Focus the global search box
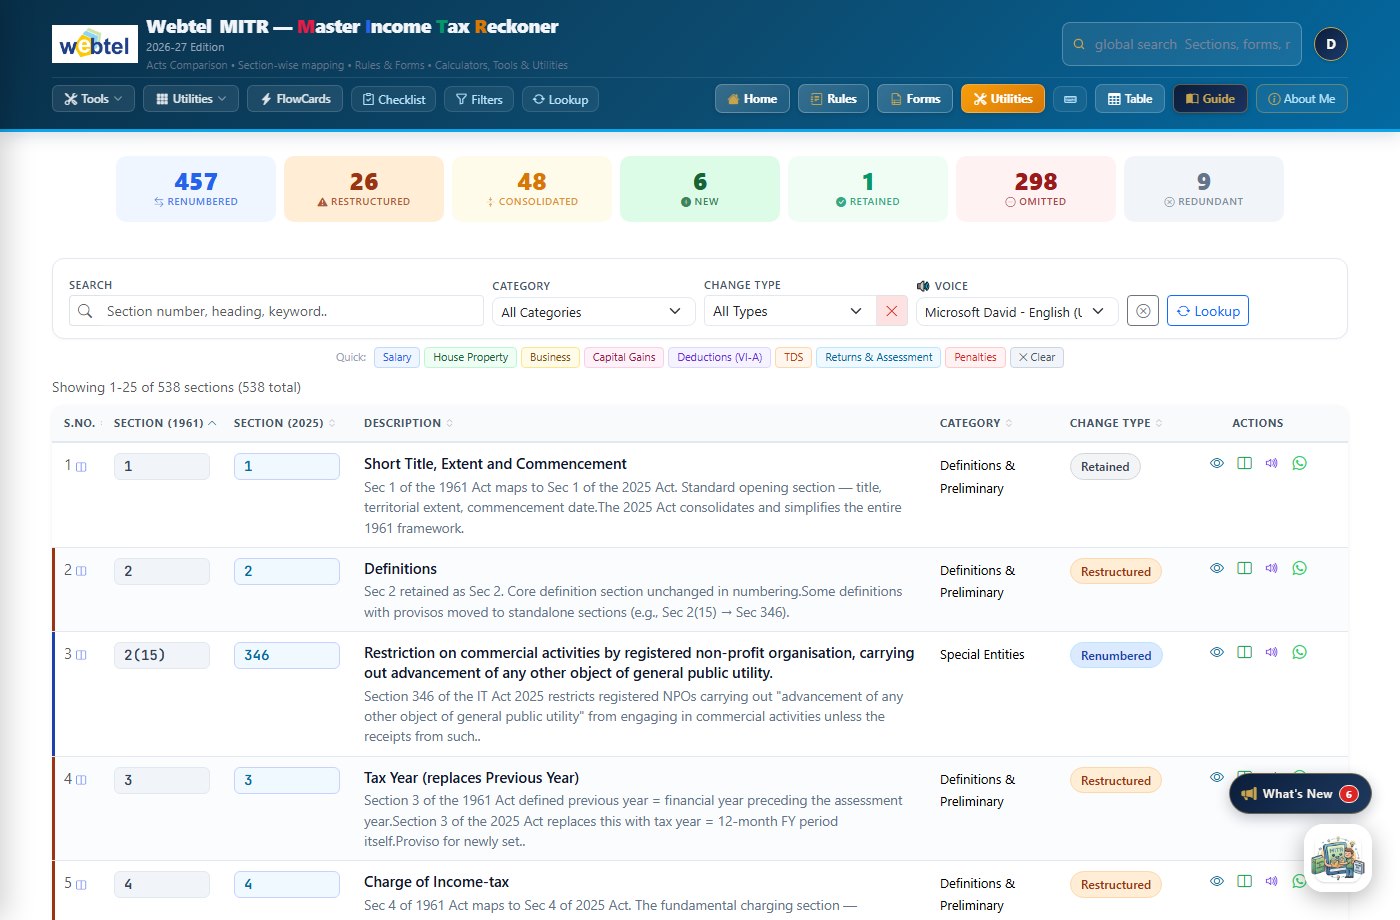Image resolution: width=1400 pixels, height=920 pixels. click(1182, 44)
